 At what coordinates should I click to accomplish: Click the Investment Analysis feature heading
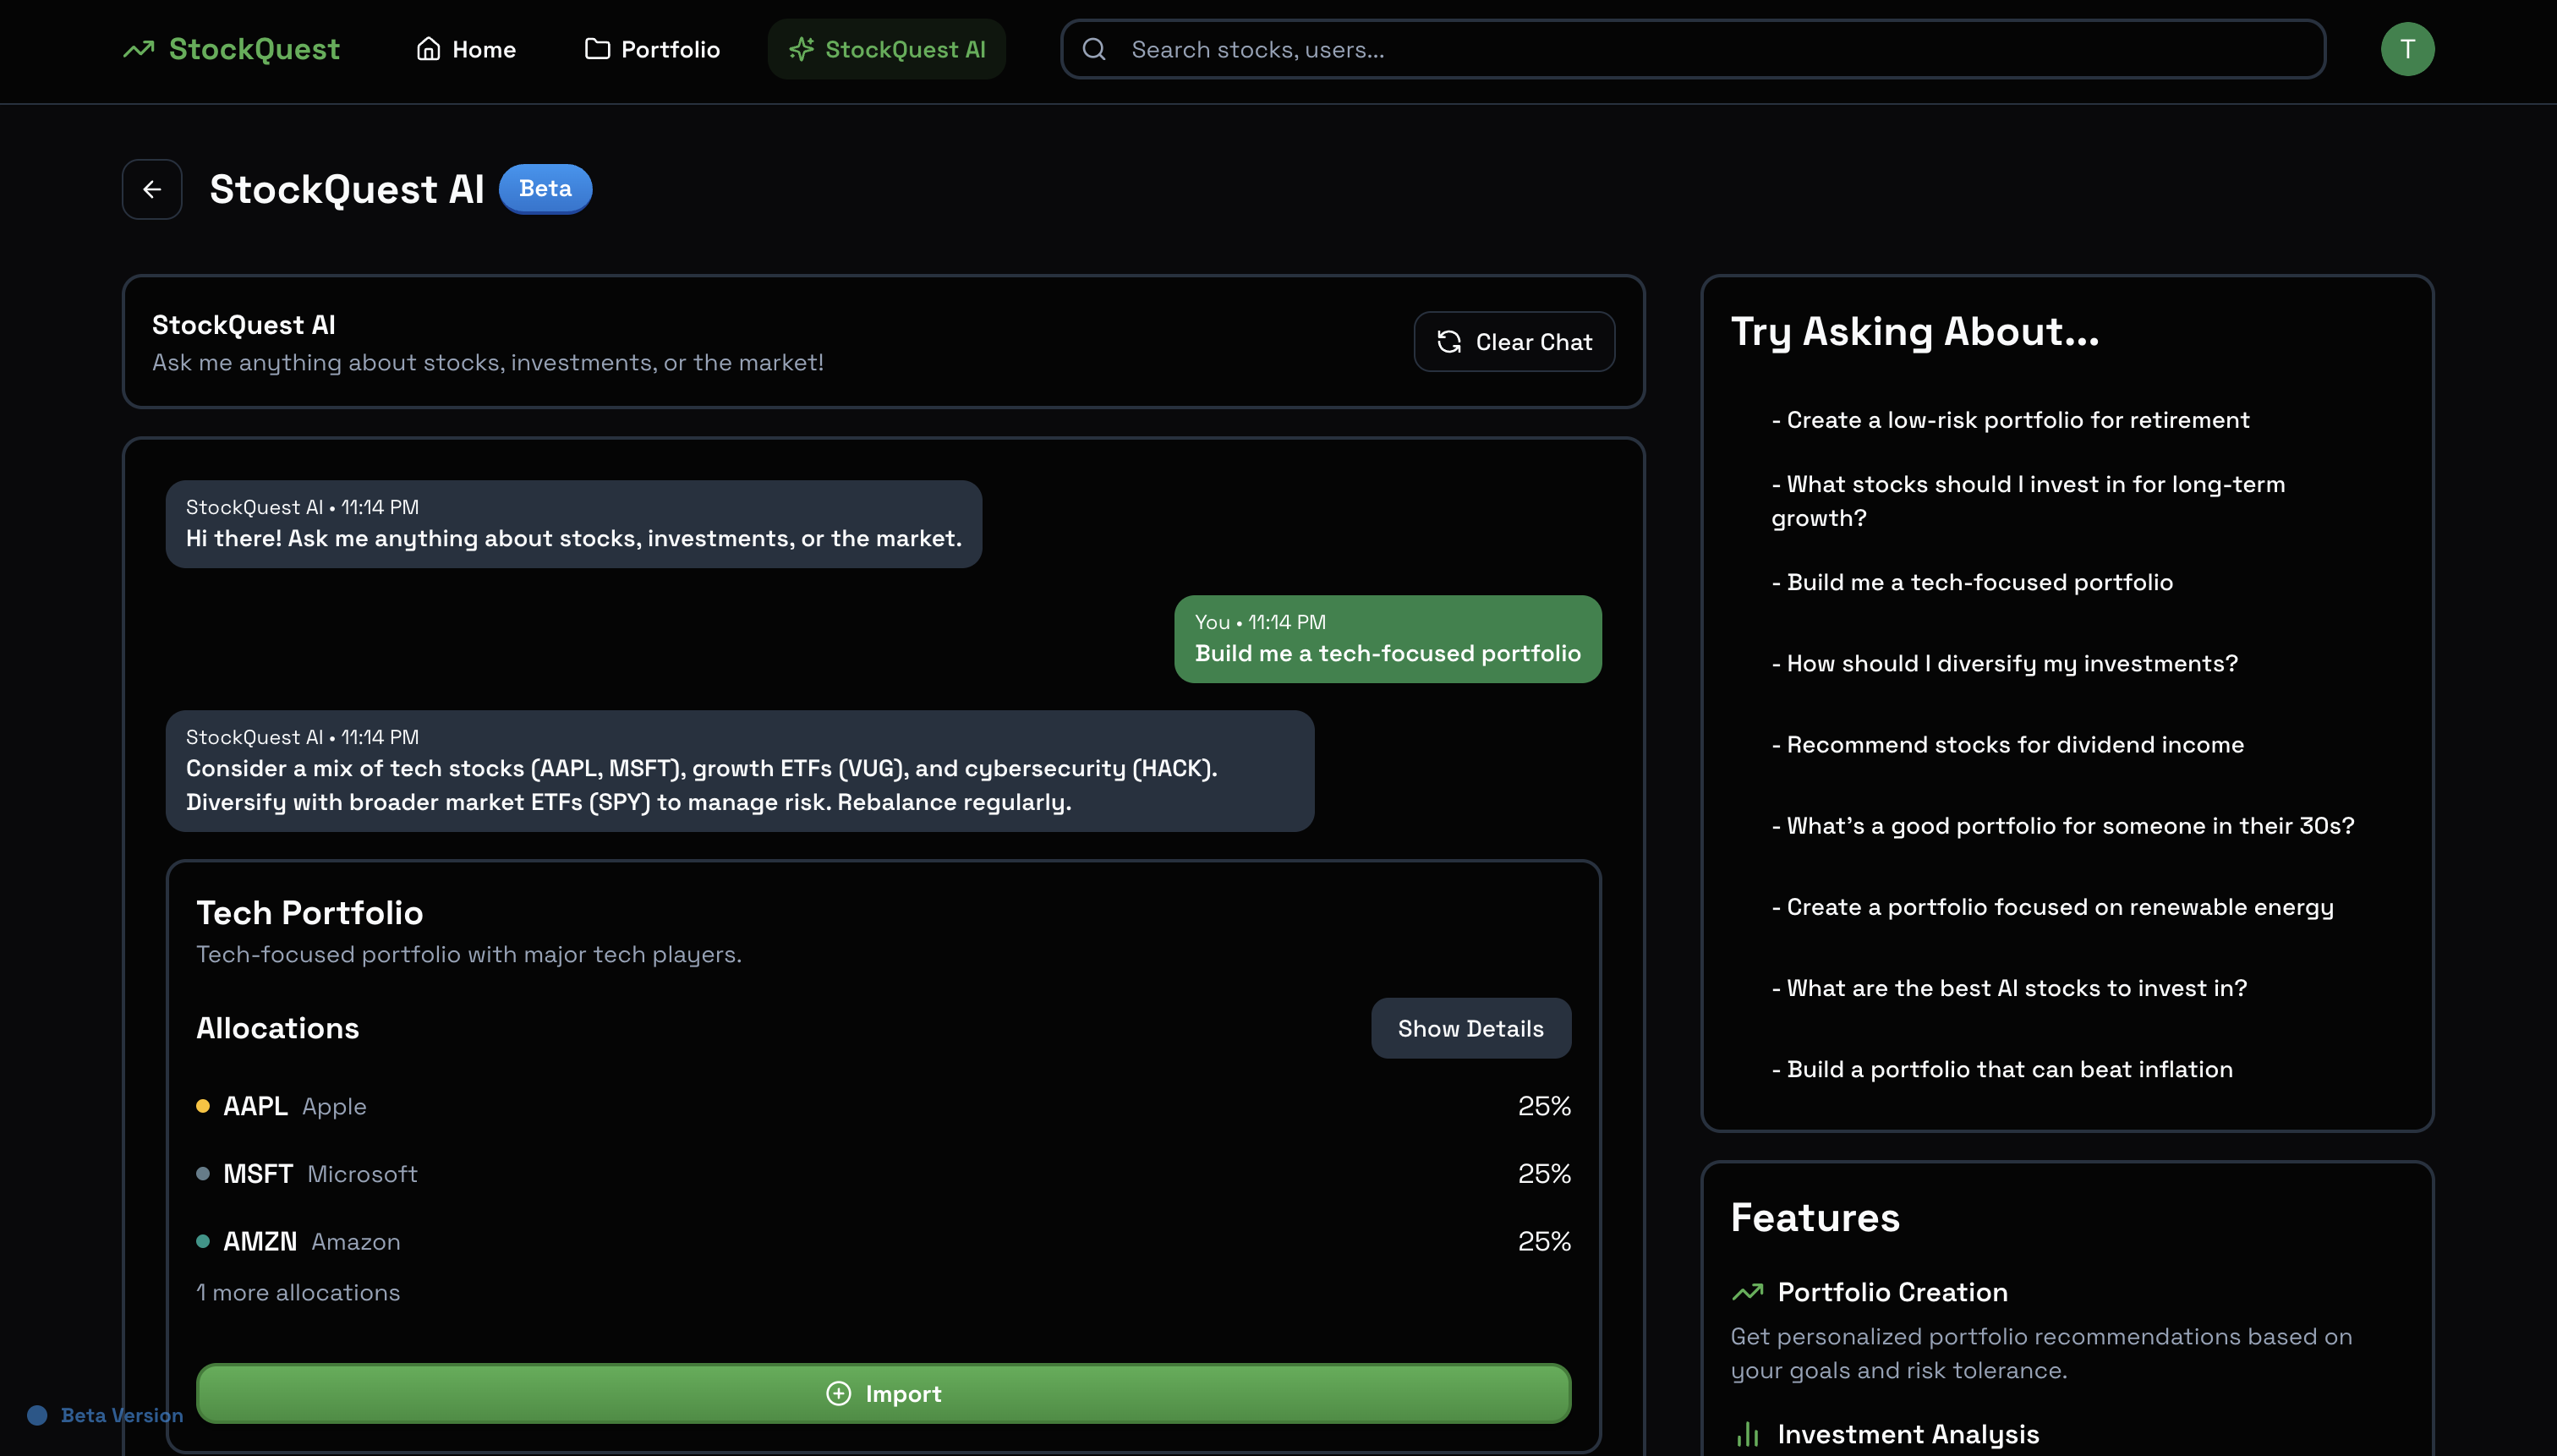tap(1908, 1434)
